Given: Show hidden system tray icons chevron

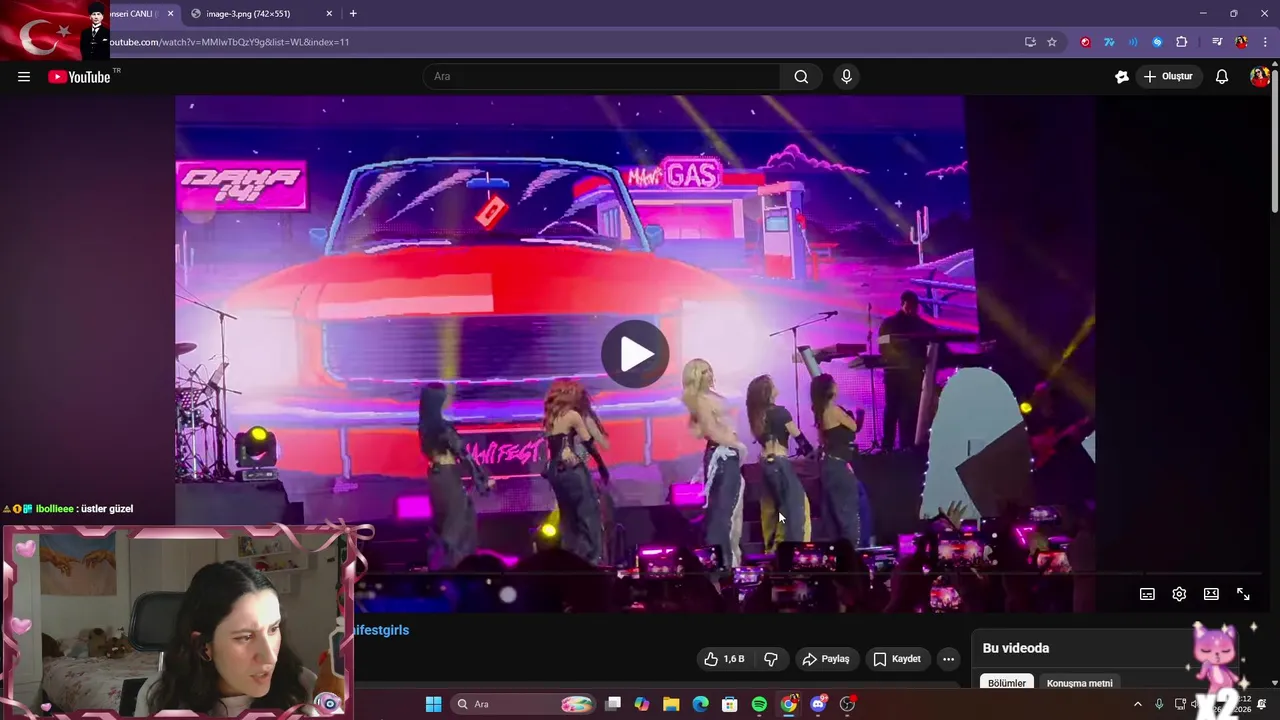Looking at the screenshot, I should tap(1137, 704).
